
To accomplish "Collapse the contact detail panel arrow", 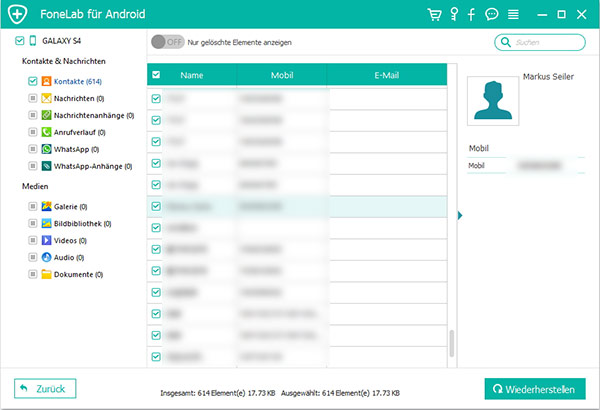I will coord(460,215).
